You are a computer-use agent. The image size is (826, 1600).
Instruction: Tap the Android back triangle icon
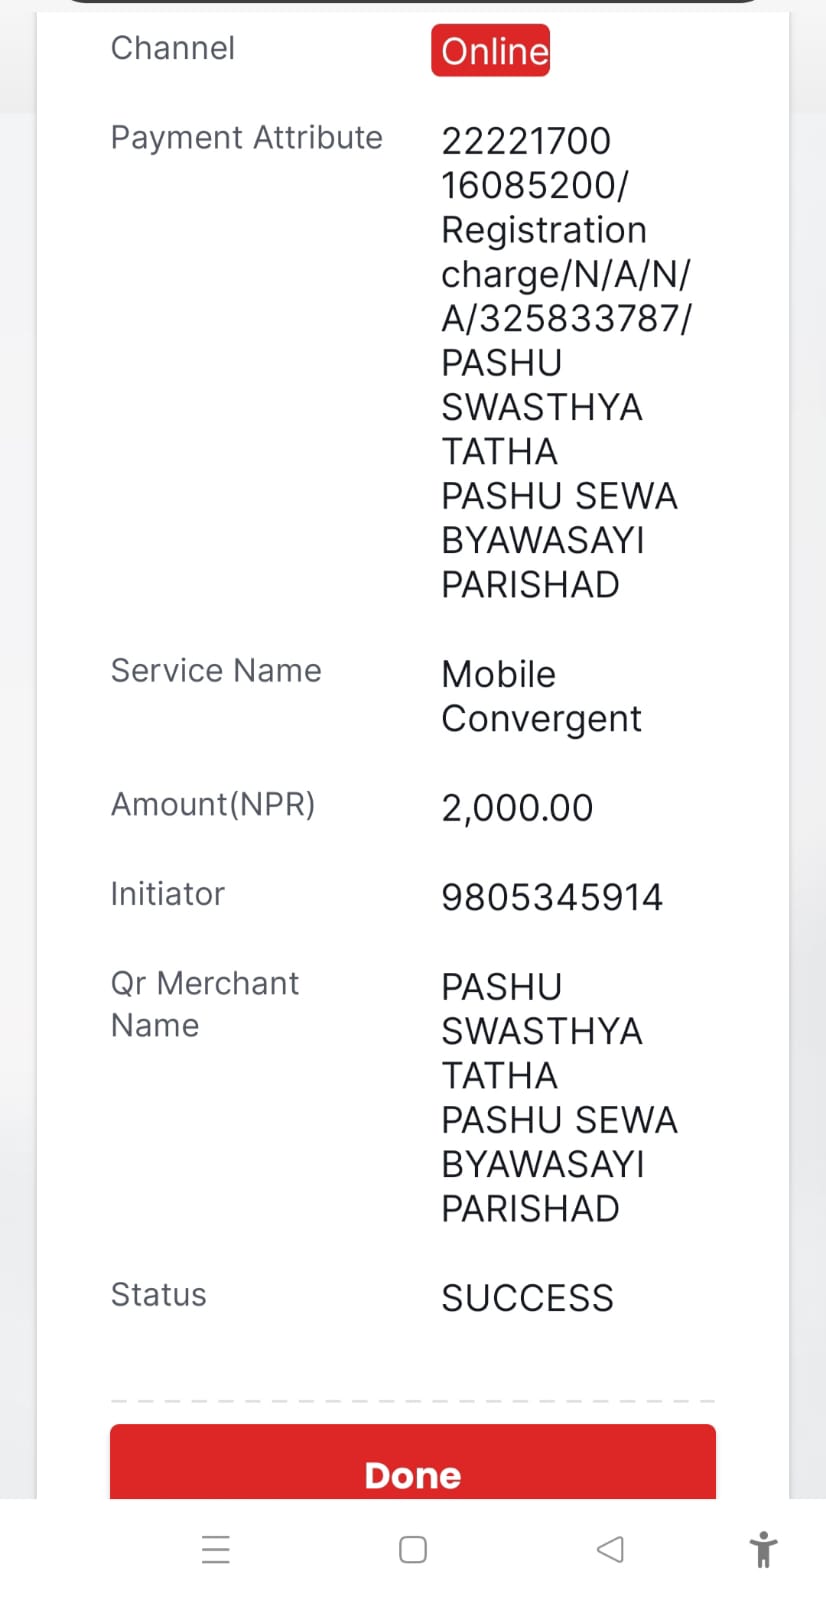coord(610,1549)
